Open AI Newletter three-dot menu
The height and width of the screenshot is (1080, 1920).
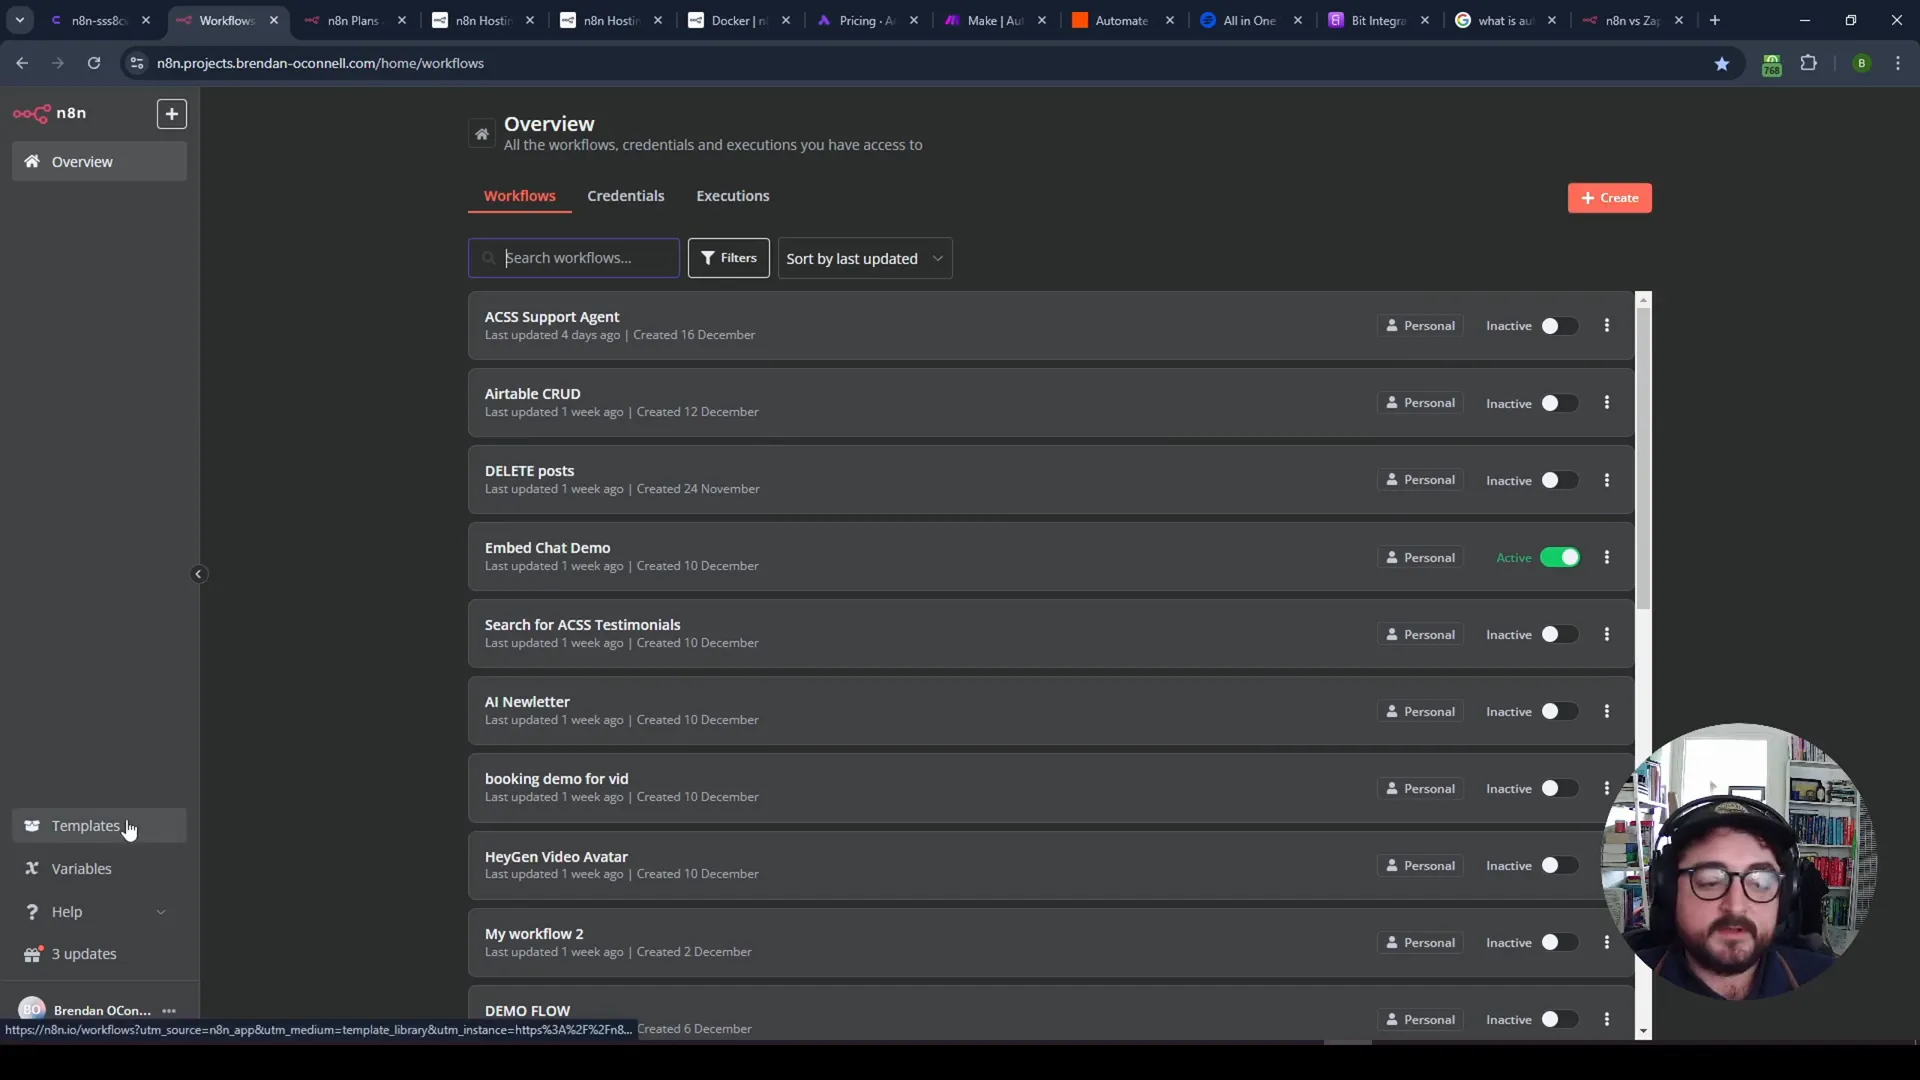point(1607,711)
